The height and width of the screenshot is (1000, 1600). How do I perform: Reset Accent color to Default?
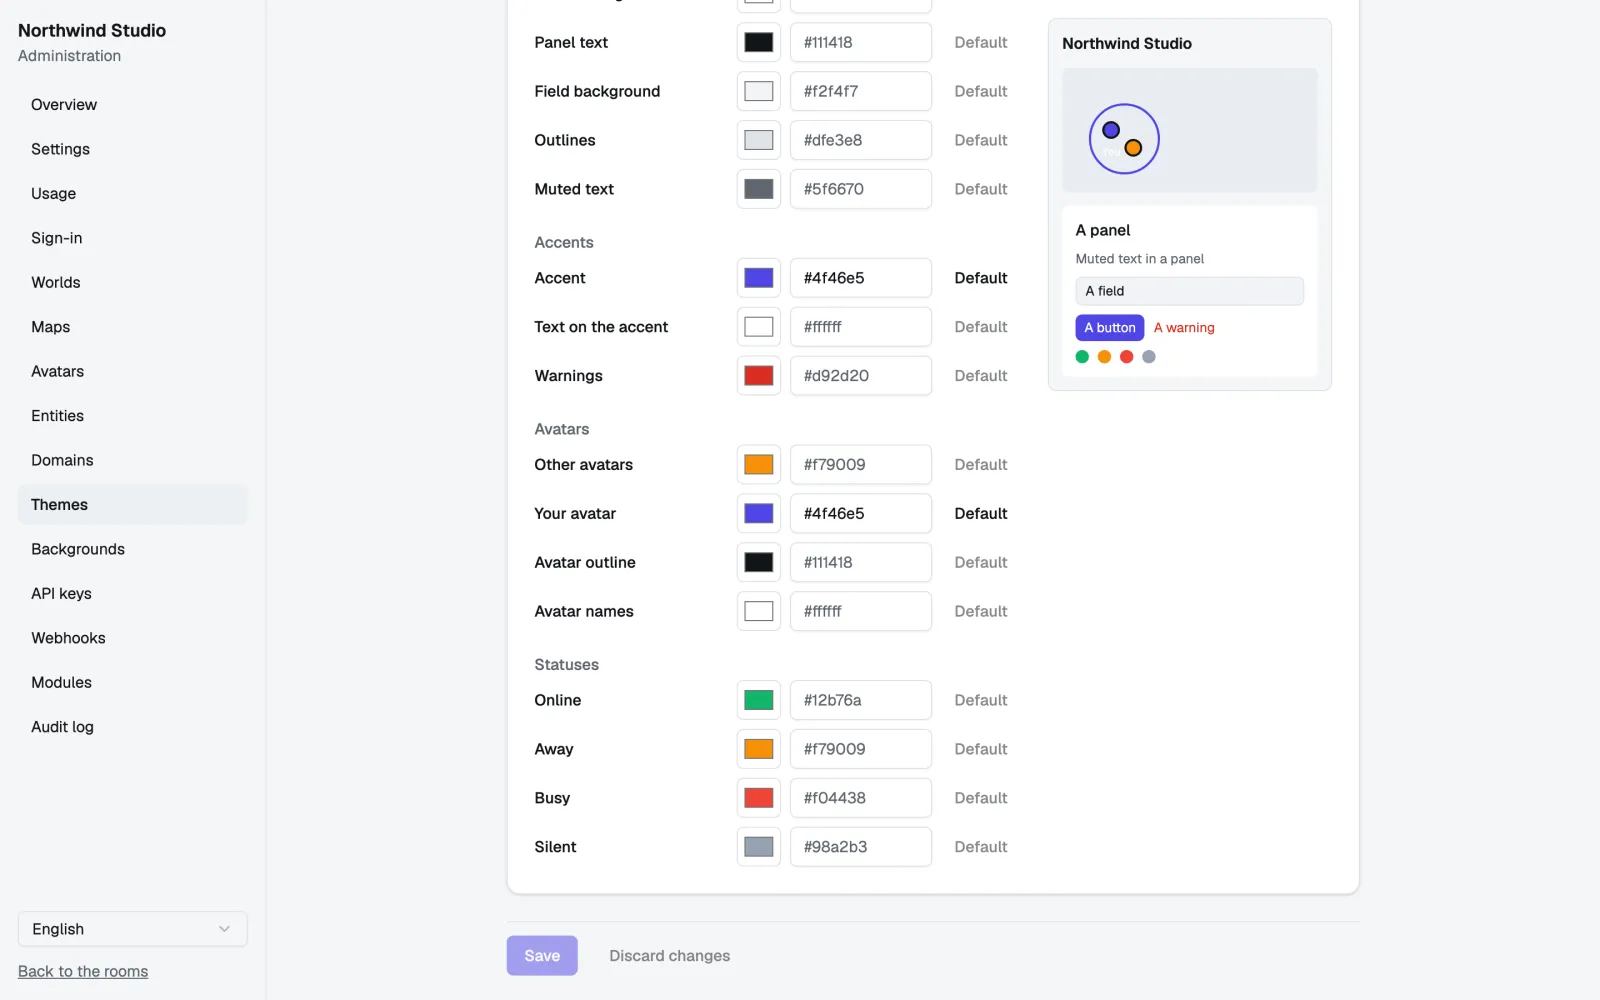[981, 278]
